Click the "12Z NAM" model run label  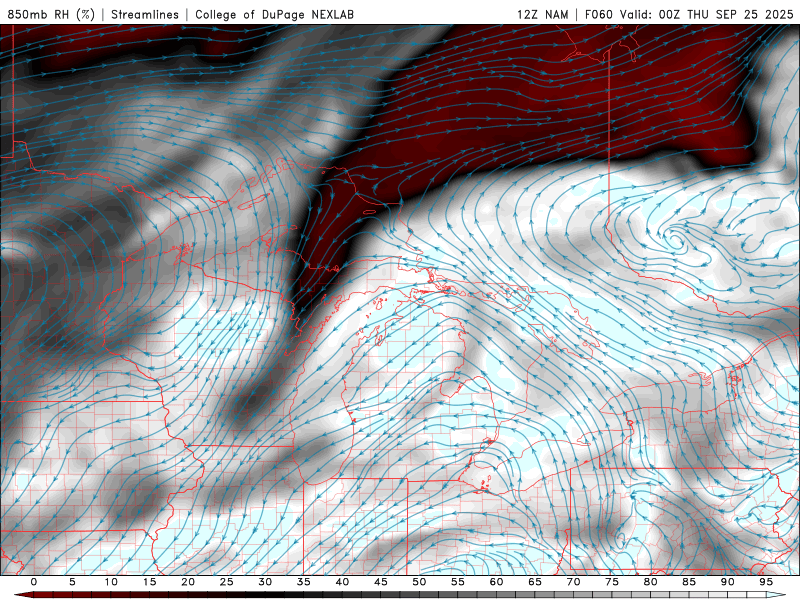pos(542,14)
